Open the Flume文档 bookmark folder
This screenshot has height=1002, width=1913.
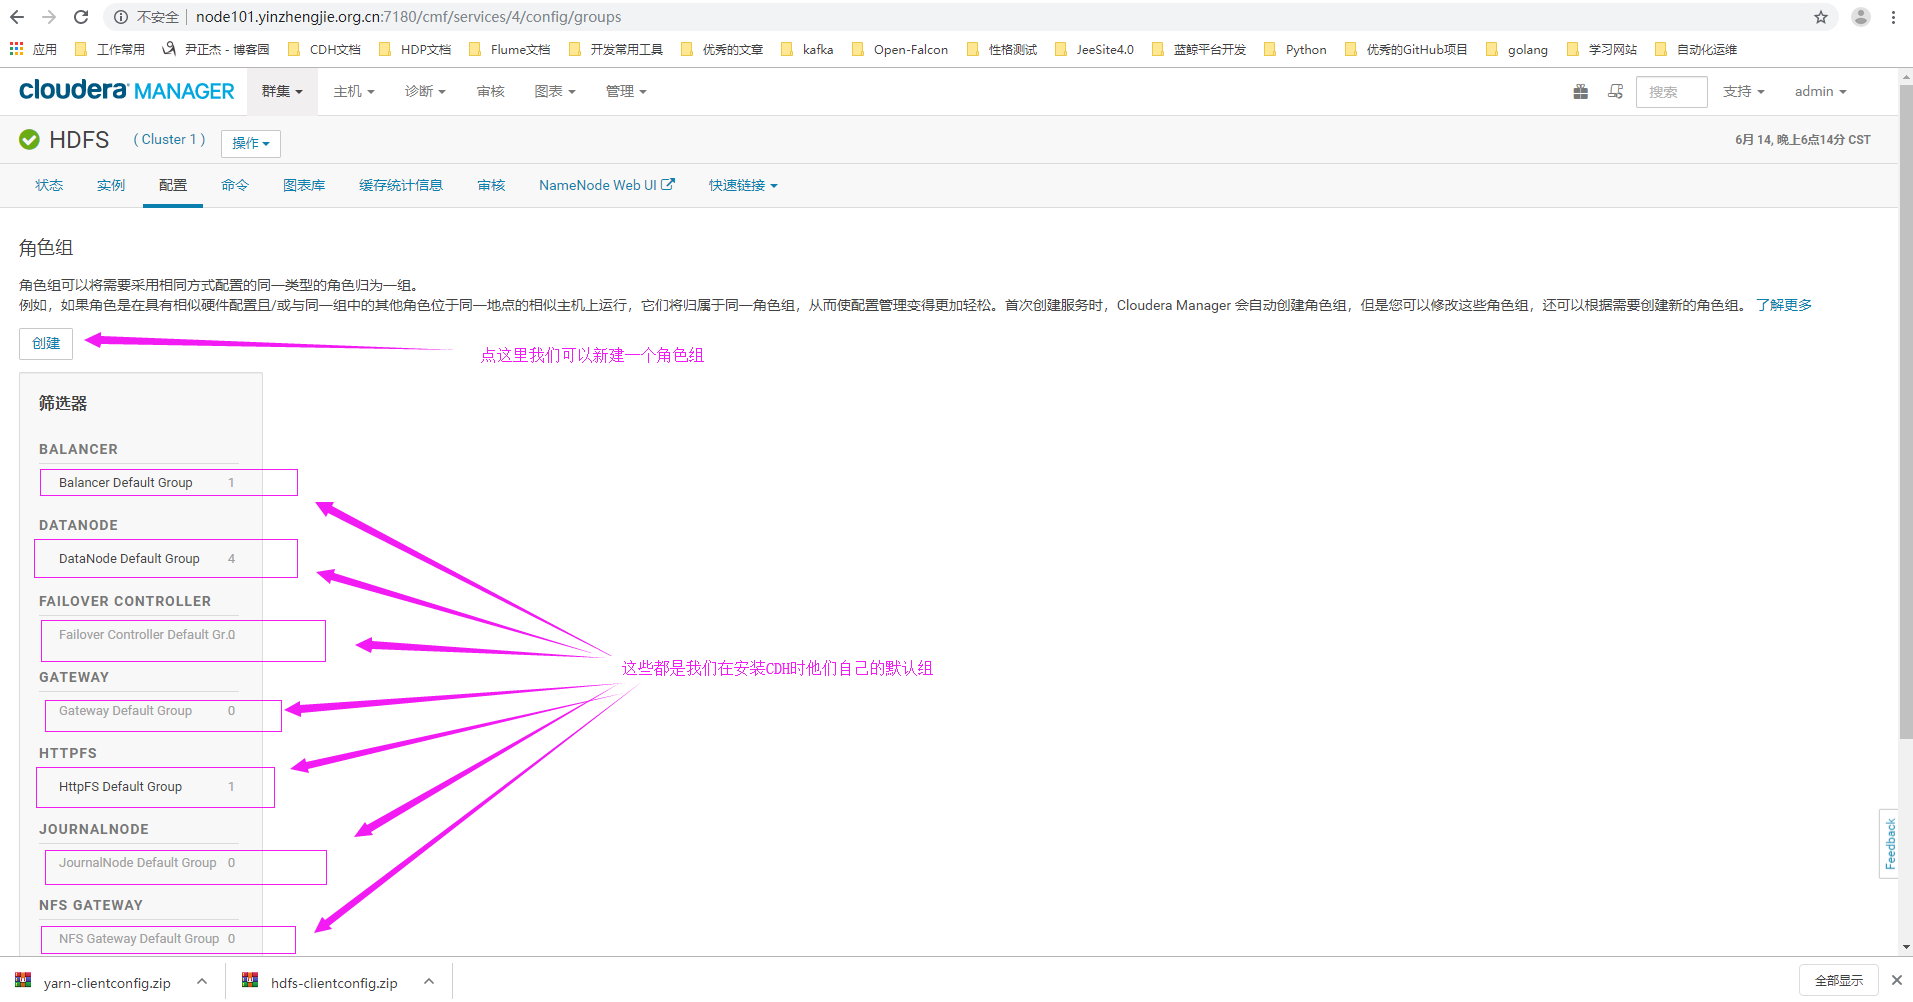pos(509,49)
